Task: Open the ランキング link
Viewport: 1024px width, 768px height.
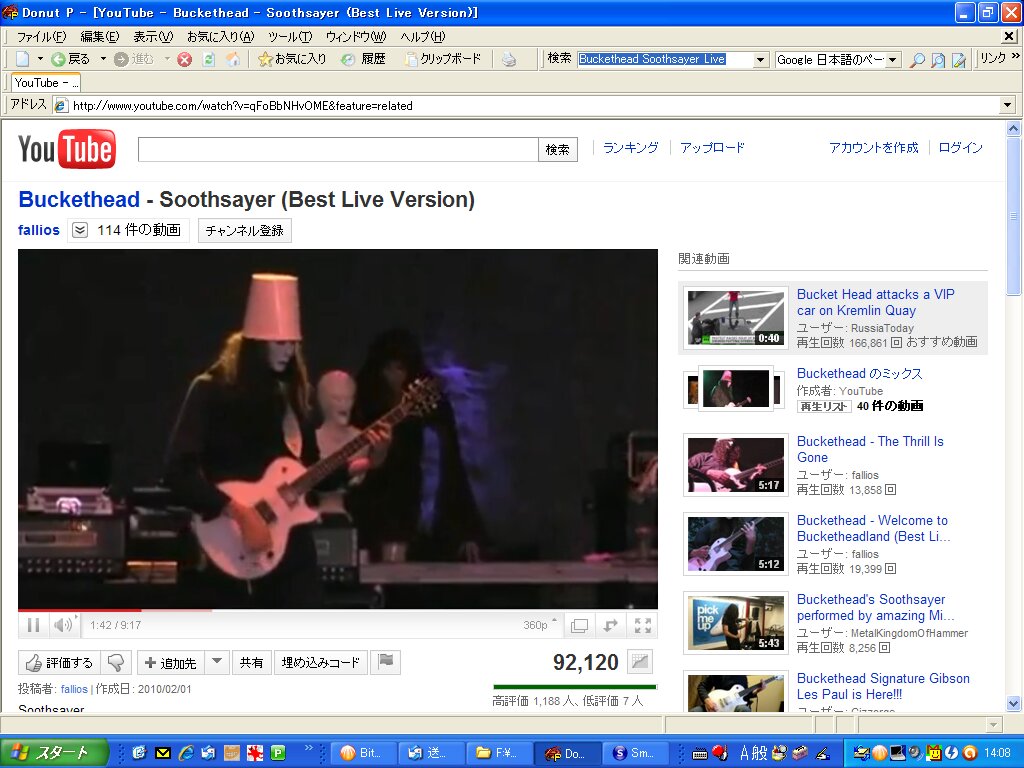Action: point(630,148)
